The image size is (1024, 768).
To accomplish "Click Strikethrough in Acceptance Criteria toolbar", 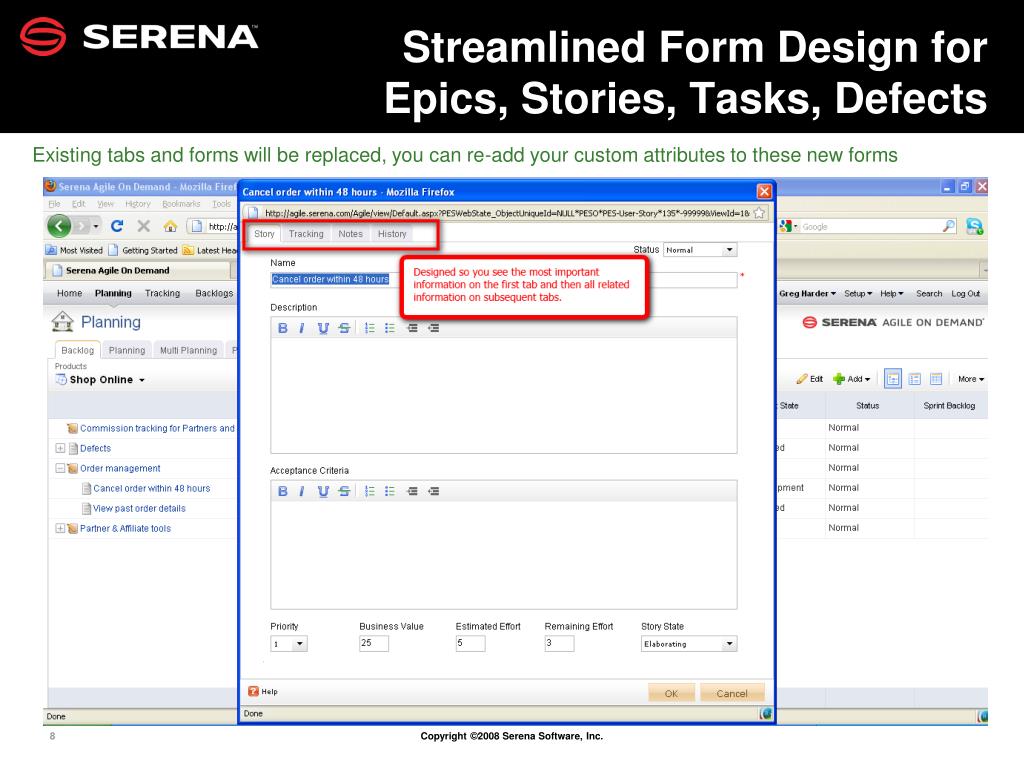I will click(344, 491).
